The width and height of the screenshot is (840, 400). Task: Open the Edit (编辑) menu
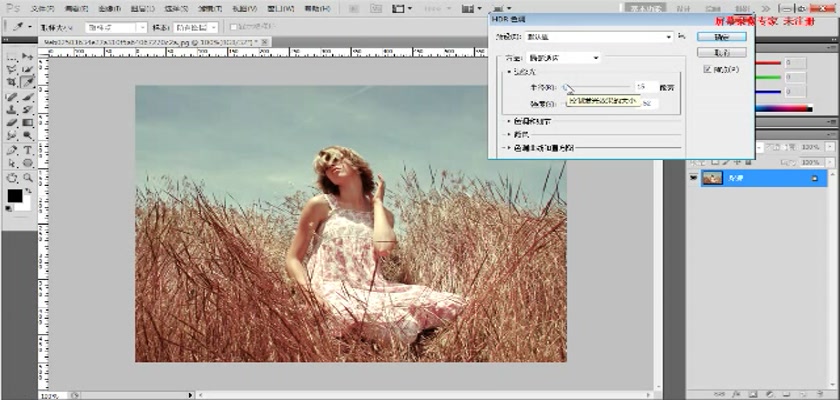(x=76, y=9)
